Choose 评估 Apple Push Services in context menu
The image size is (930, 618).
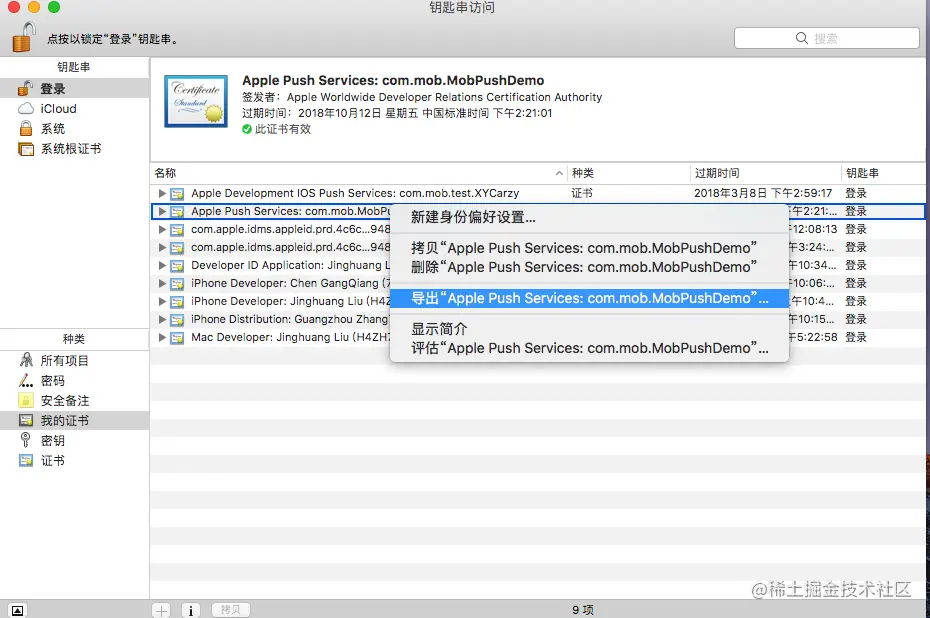point(590,348)
